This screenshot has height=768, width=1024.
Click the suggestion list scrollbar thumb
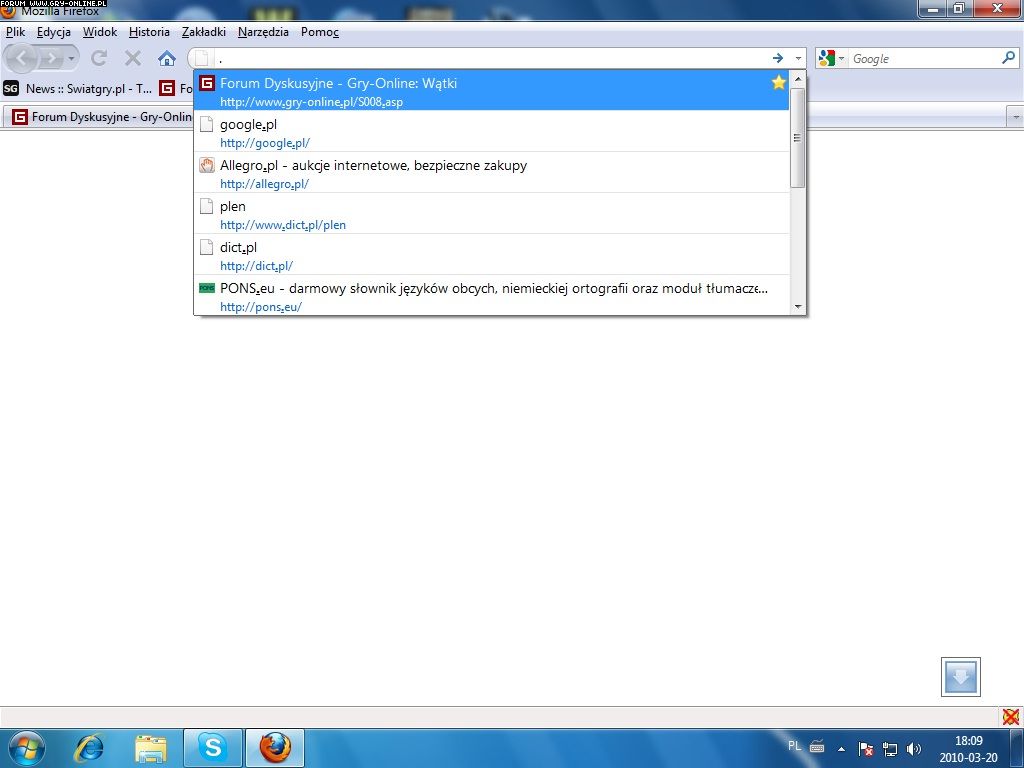[797, 138]
